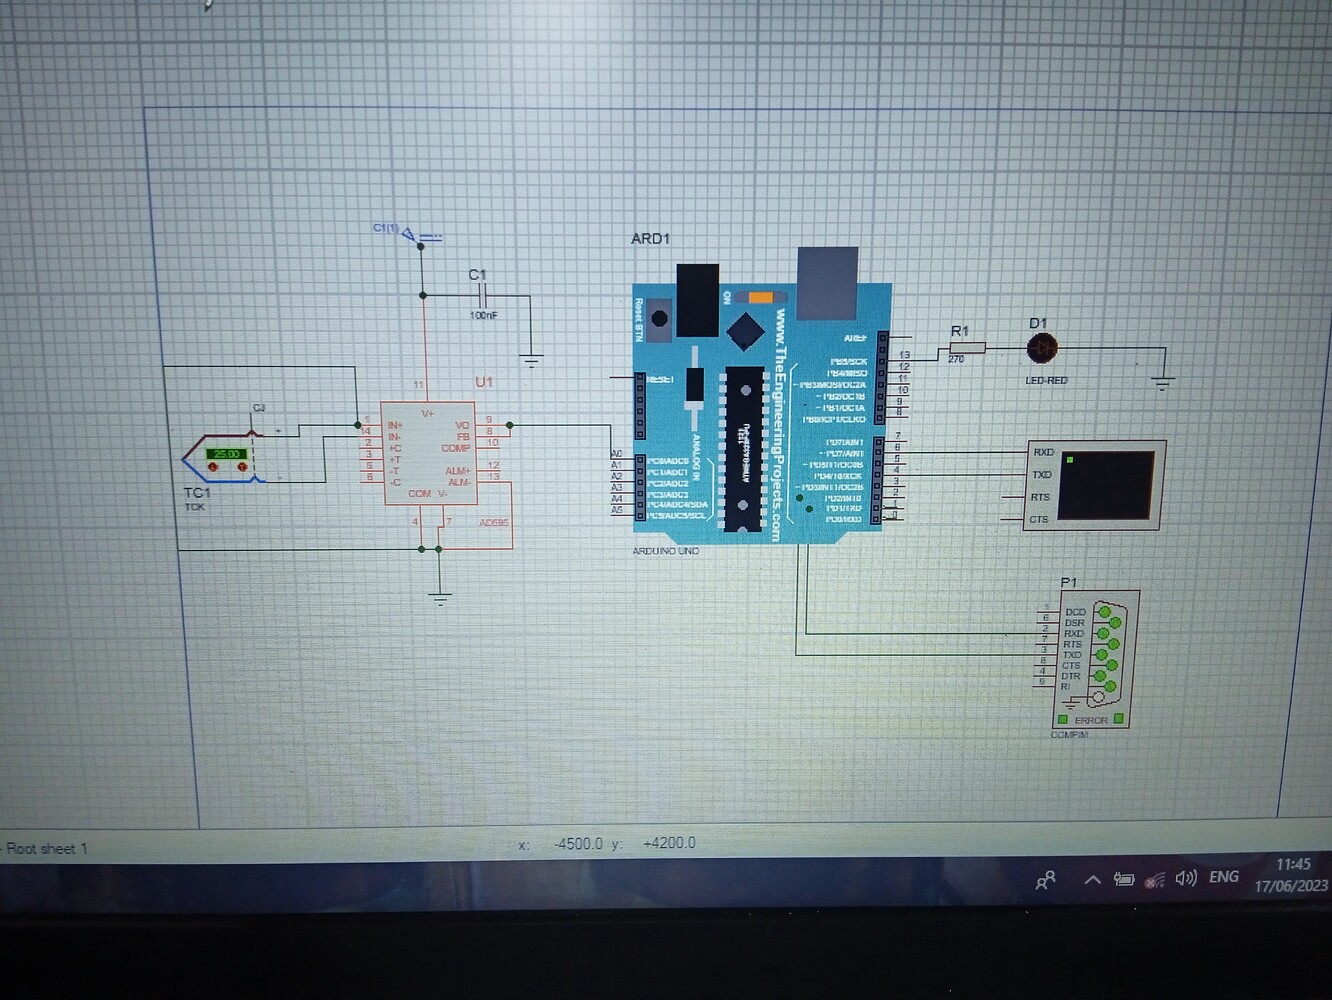Screen dimensions: 1332x1000
Task: Select the 100nF capacitor C1
Action: (483, 295)
